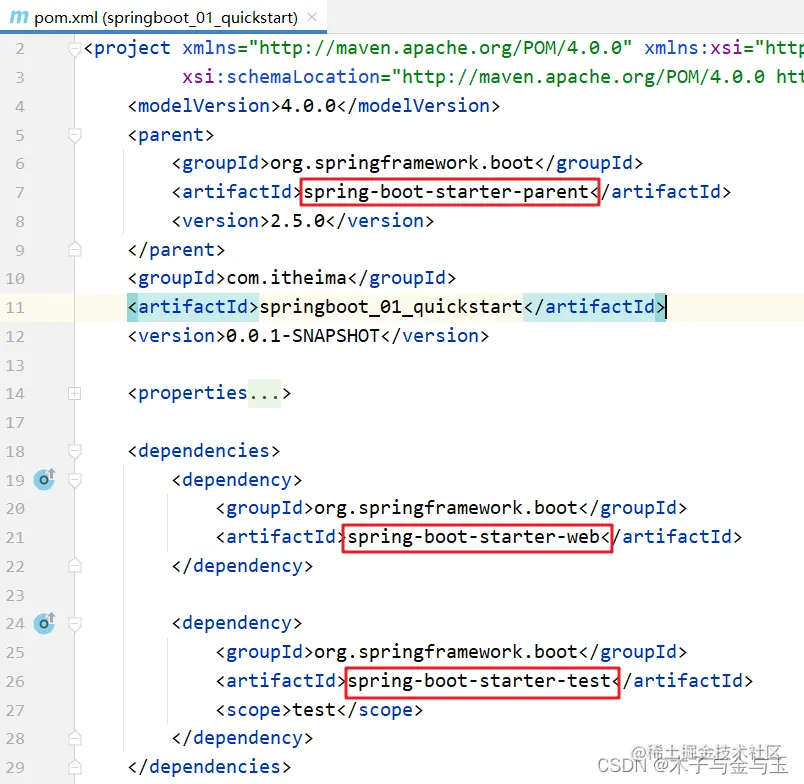Collapse the project tag fold on line 2
Image resolution: width=804 pixels, height=784 pixels.
tap(75, 49)
